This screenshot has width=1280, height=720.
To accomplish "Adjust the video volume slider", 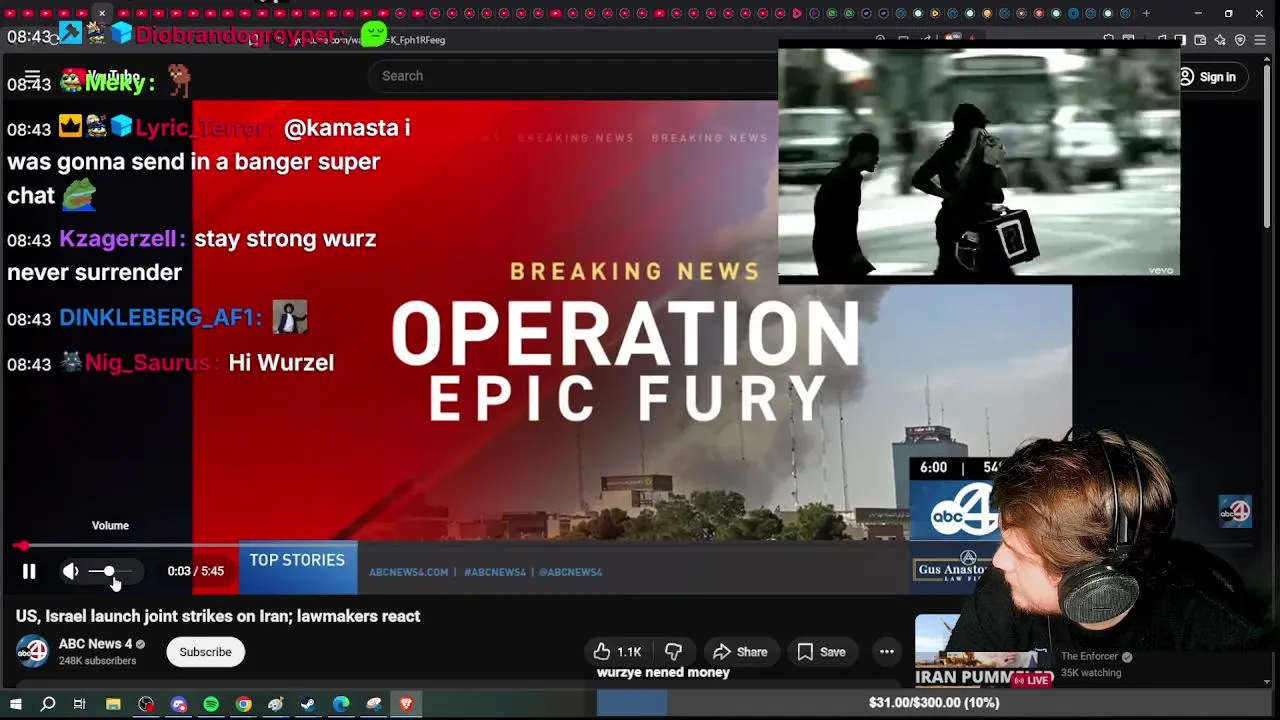I will point(110,571).
